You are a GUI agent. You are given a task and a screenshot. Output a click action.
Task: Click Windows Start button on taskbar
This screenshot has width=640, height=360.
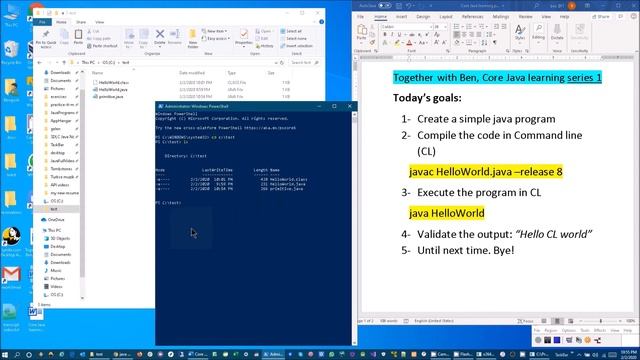click(x=5, y=354)
